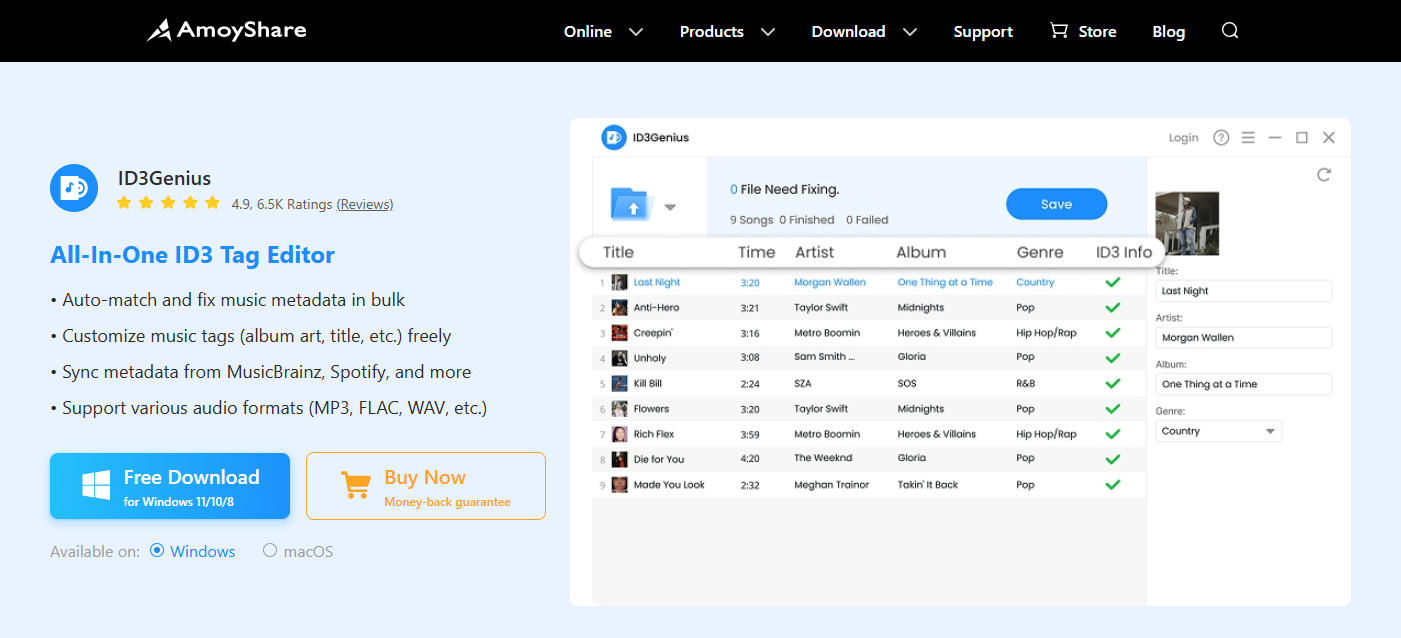Expand the Products menu chevron
Viewport: 1401px width, 638px height.
point(768,32)
